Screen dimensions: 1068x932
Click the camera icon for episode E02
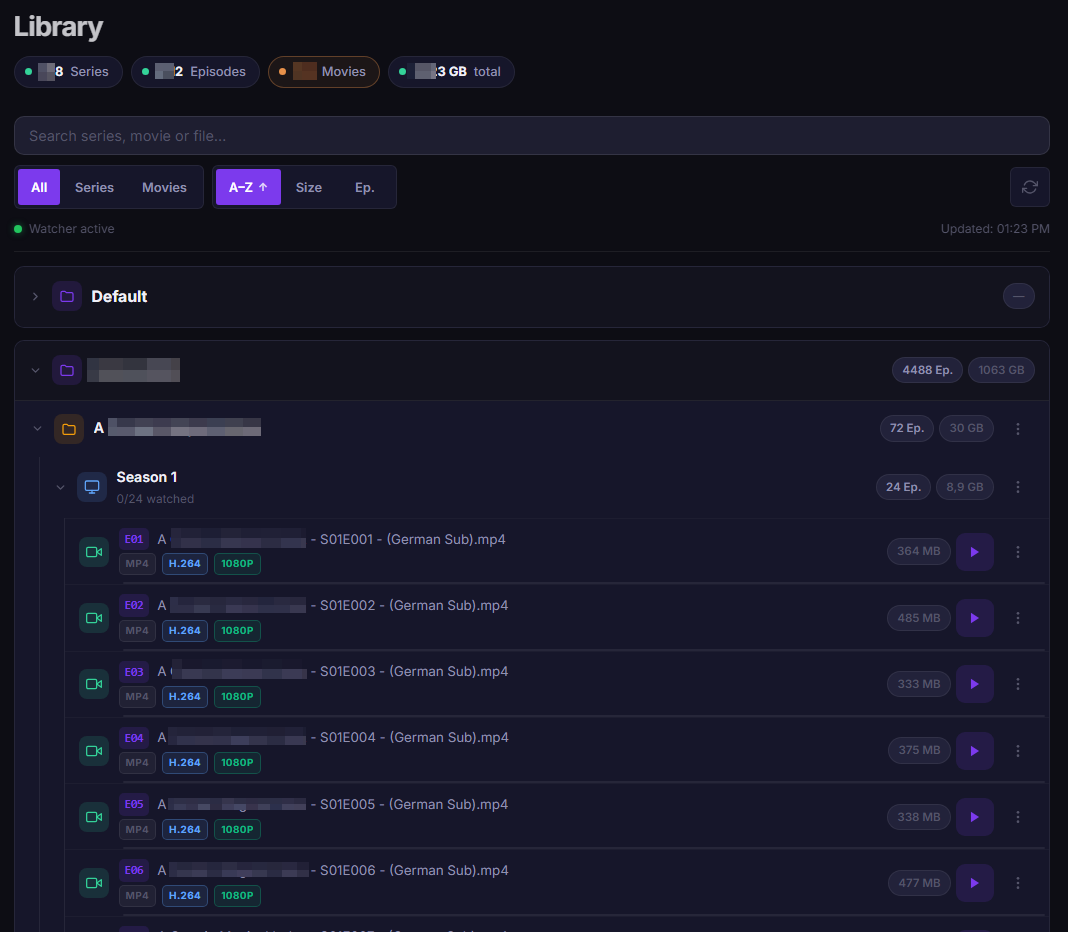click(94, 618)
